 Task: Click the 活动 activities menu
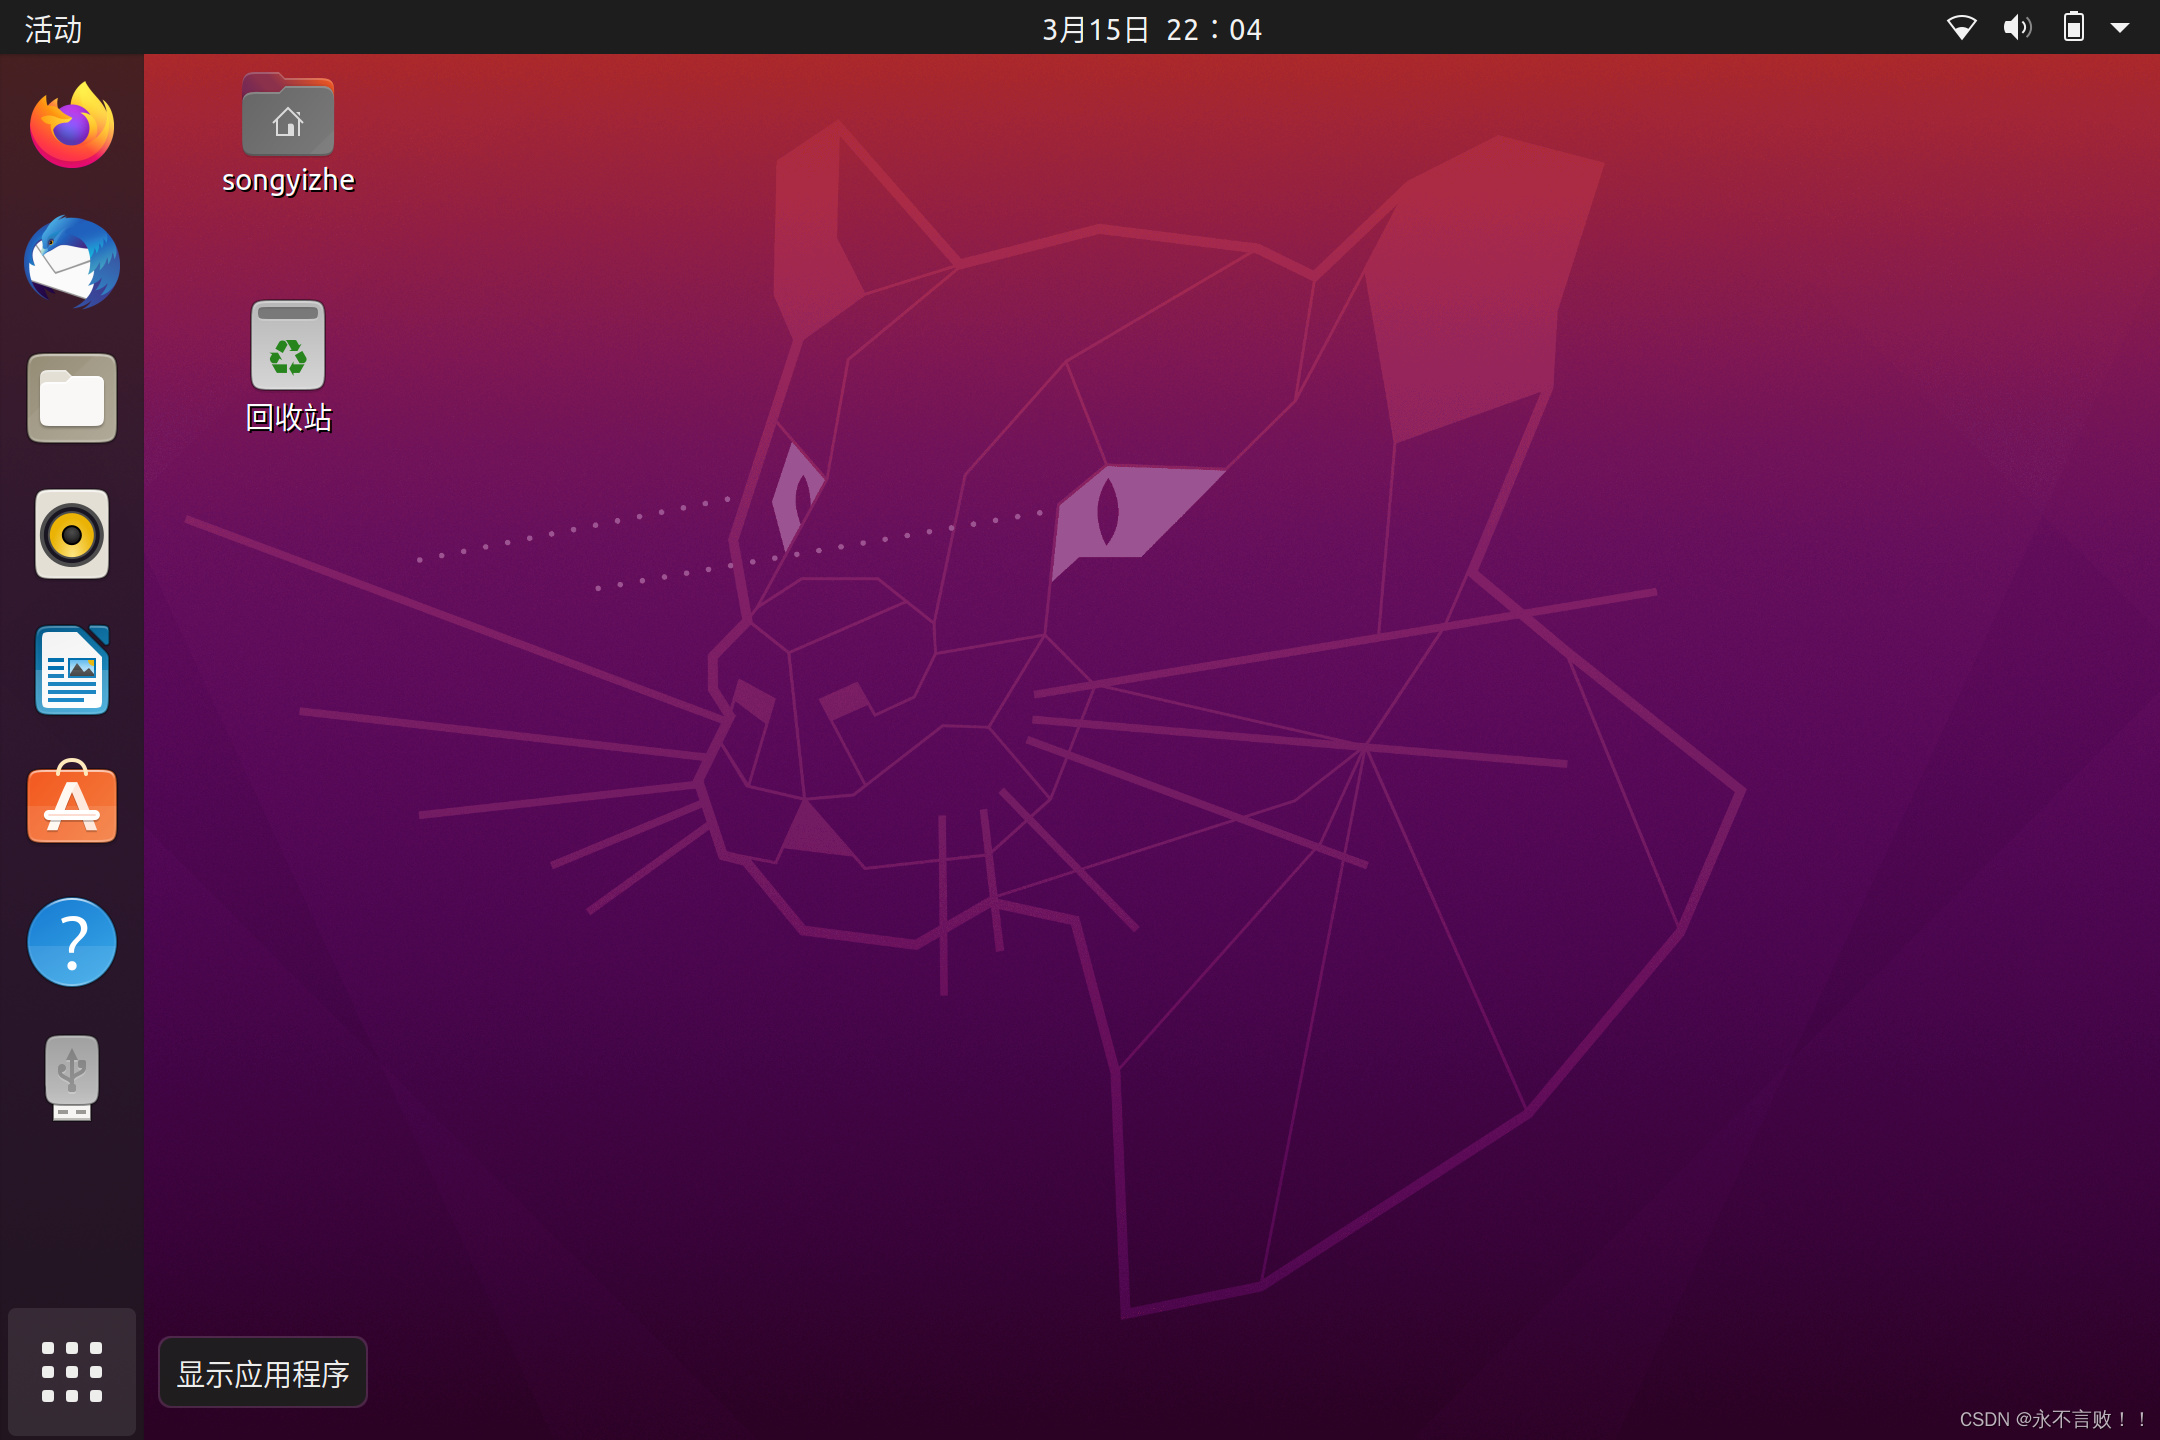tap(53, 29)
